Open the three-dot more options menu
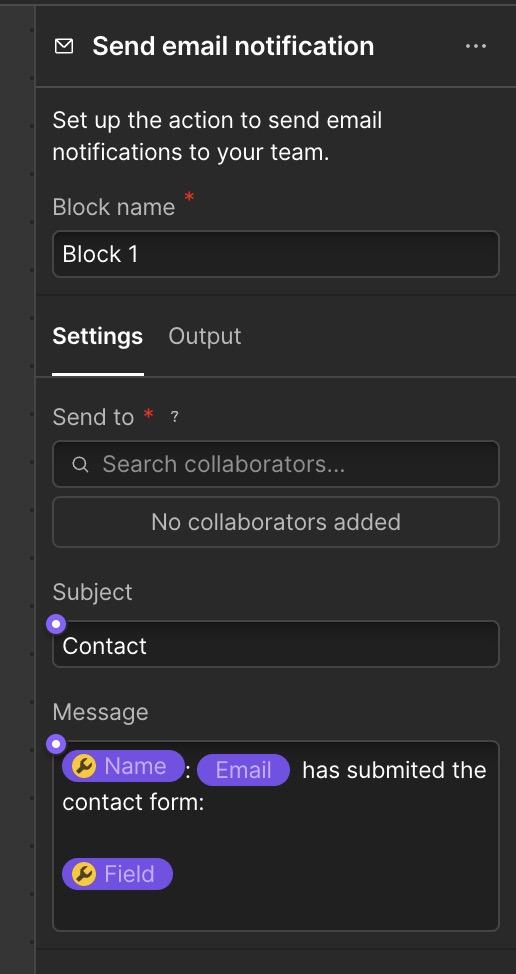Screen dimensions: 516x974 click(476, 46)
